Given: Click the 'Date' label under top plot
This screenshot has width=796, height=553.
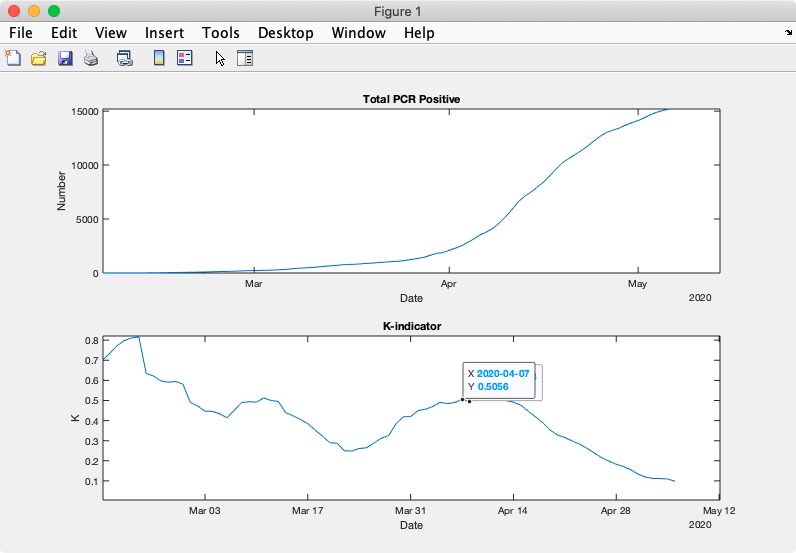Looking at the screenshot, I should (411, 298).
